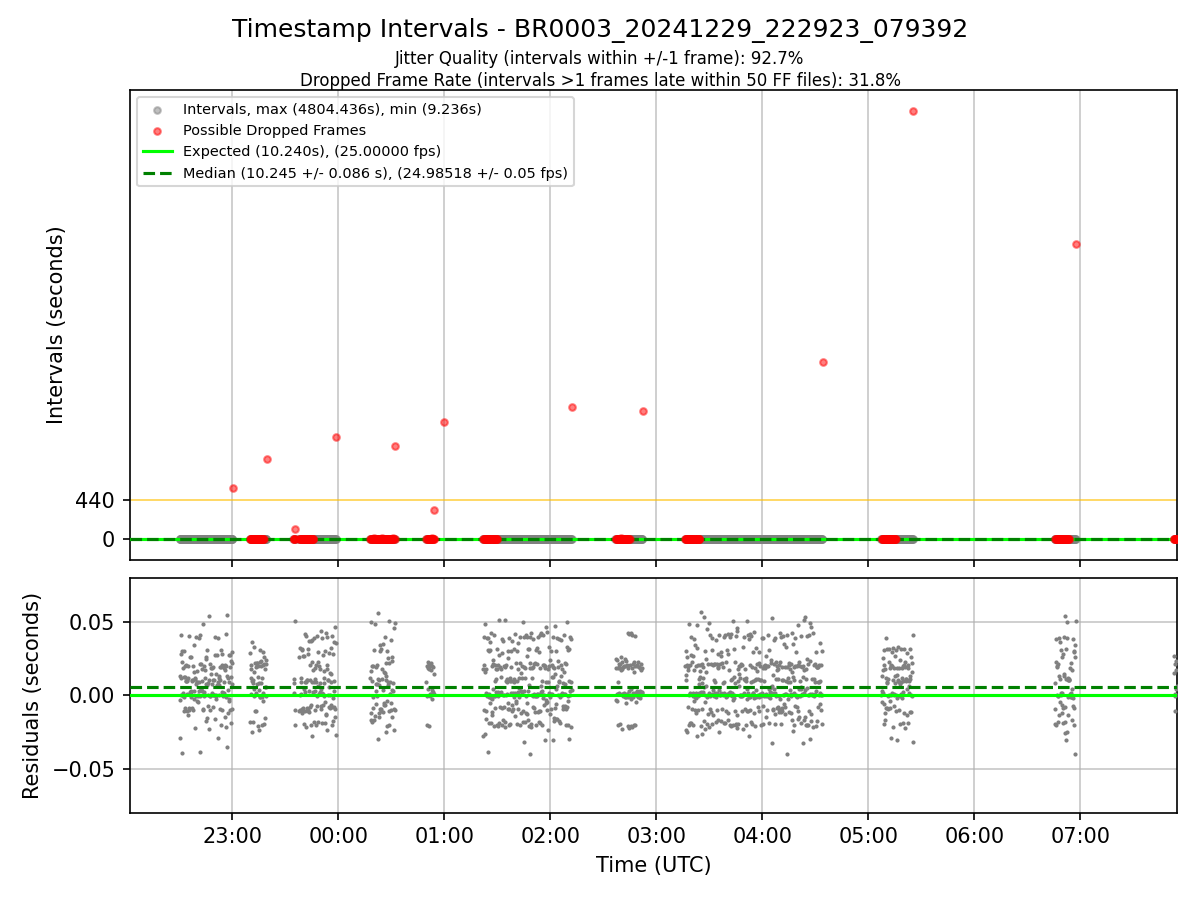The width and height of the screenshot is (1200, 900).
Task: Click the gray Intervals marker in the legend
Action: pyautogui.click(x=157, y=109)
